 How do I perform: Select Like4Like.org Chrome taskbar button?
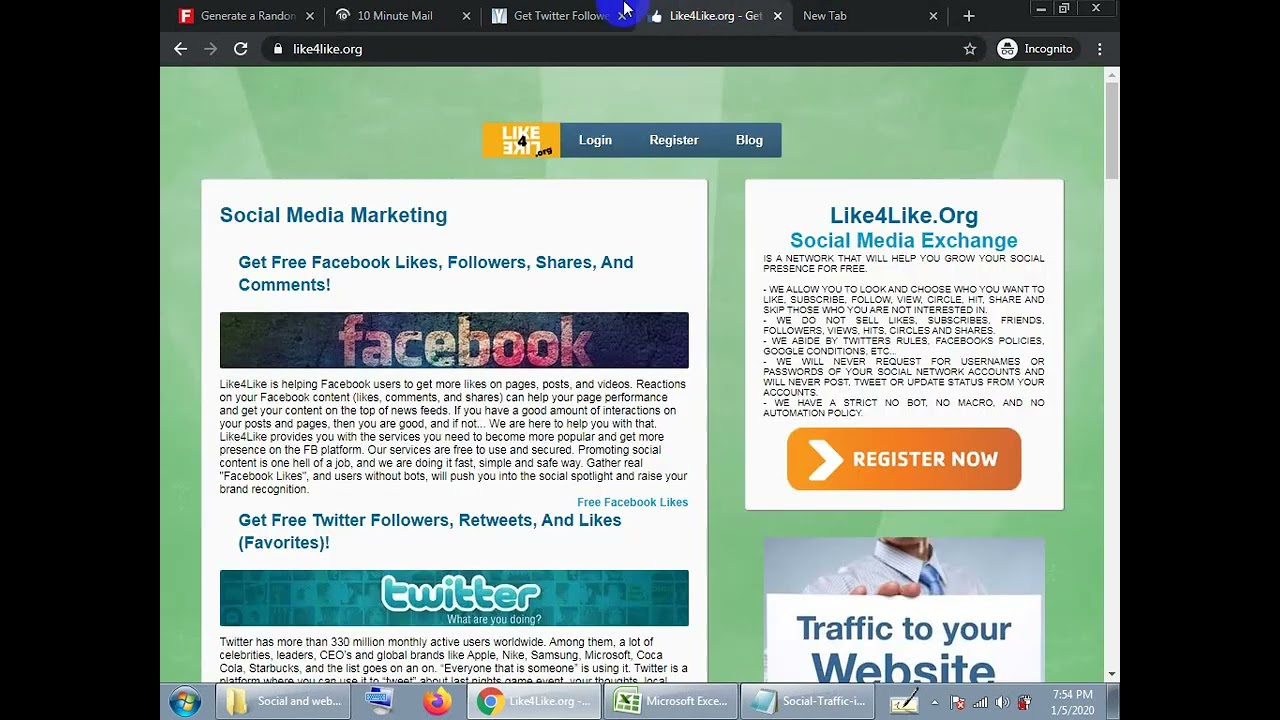pyautogui.click(x=534, y=702)
